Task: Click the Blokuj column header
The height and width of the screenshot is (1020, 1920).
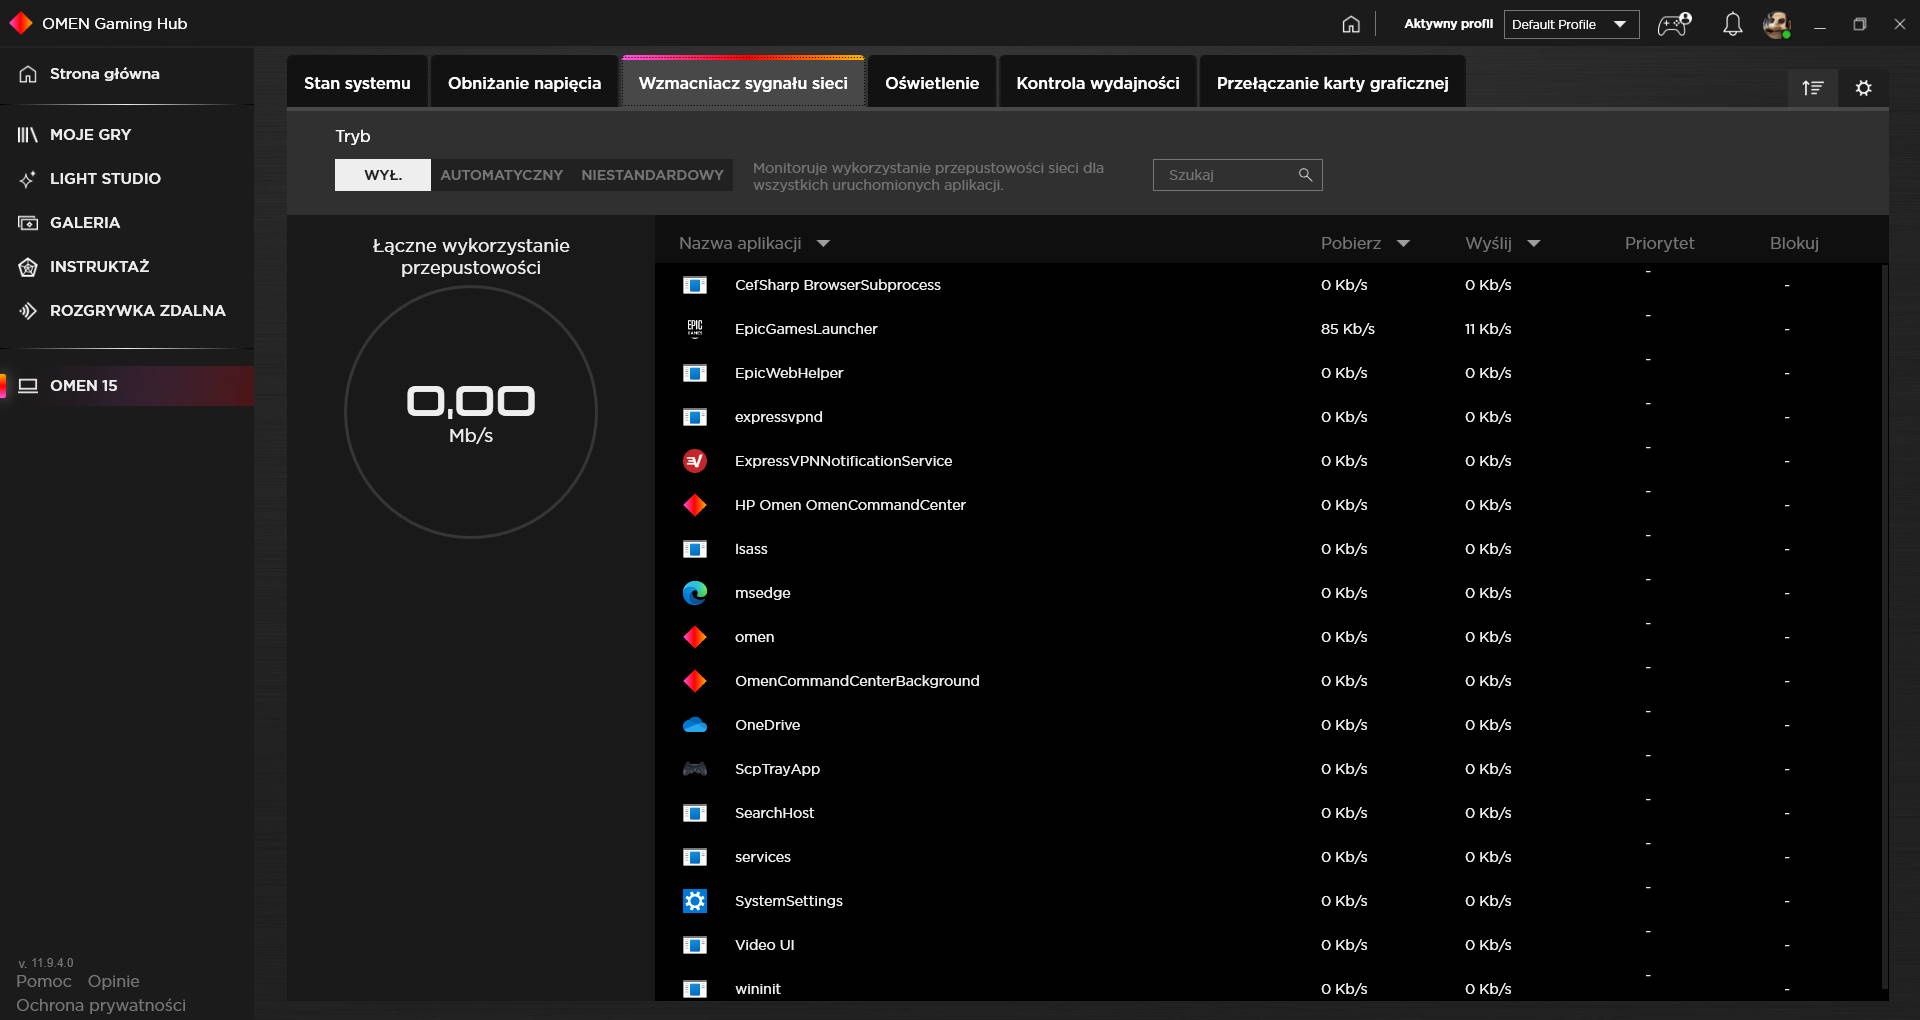Action: point(1794,243)
